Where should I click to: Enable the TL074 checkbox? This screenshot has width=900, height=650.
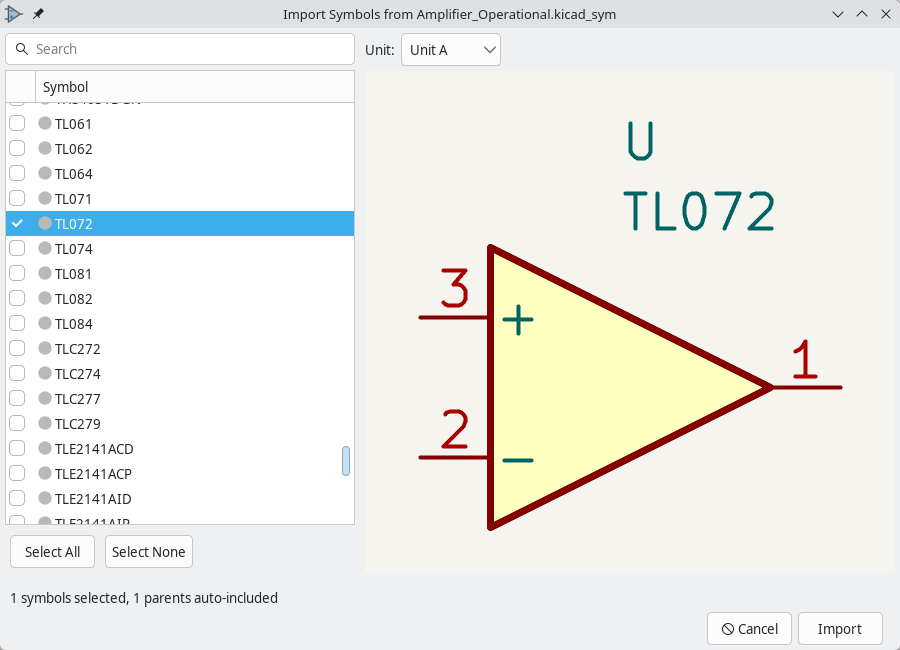[16, 248]
